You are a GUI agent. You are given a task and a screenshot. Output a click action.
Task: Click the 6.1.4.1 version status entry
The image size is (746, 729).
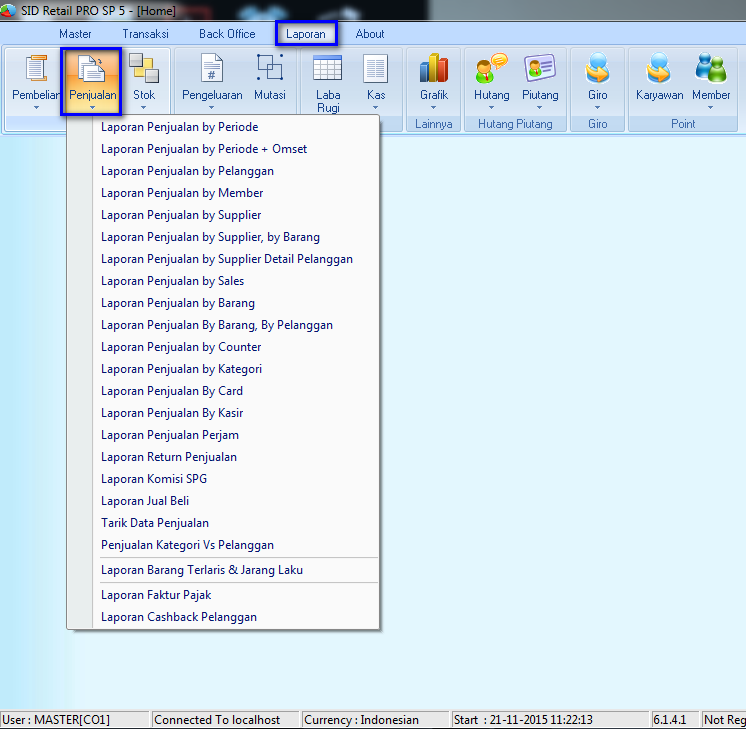coord(675,720)
